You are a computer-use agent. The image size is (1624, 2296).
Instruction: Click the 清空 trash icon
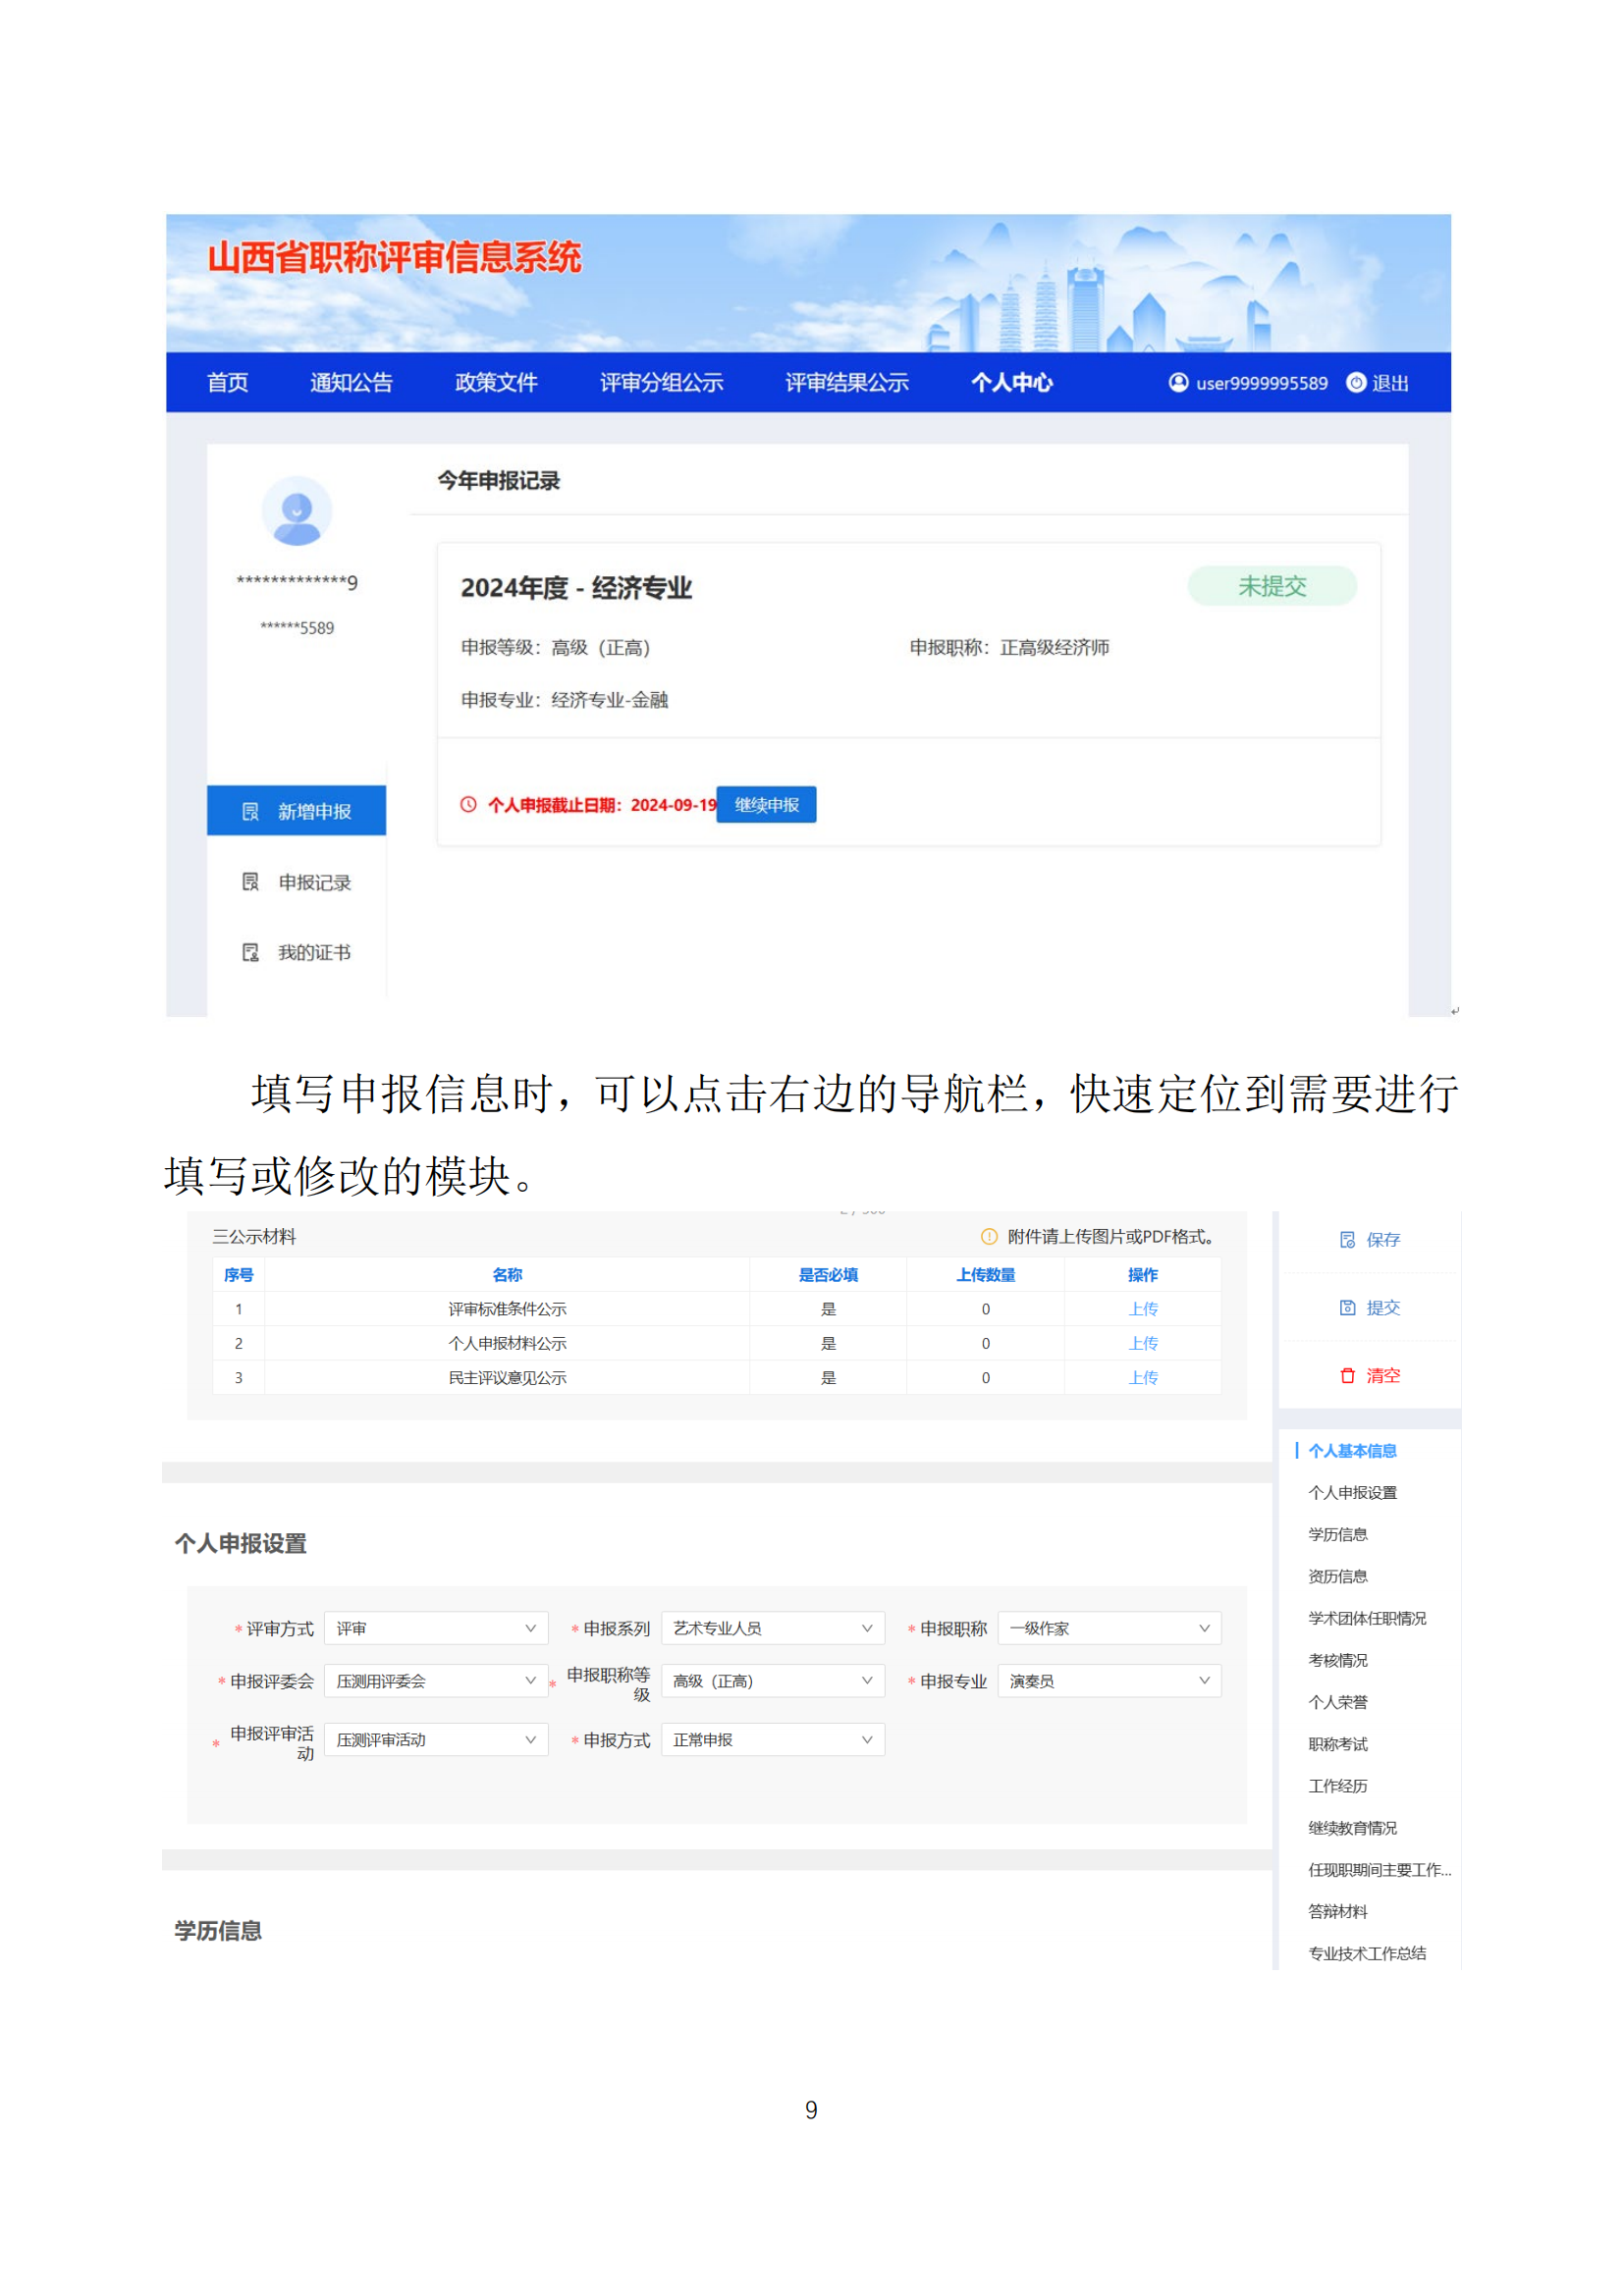pyautogui.click(x=1347, y=1375)
